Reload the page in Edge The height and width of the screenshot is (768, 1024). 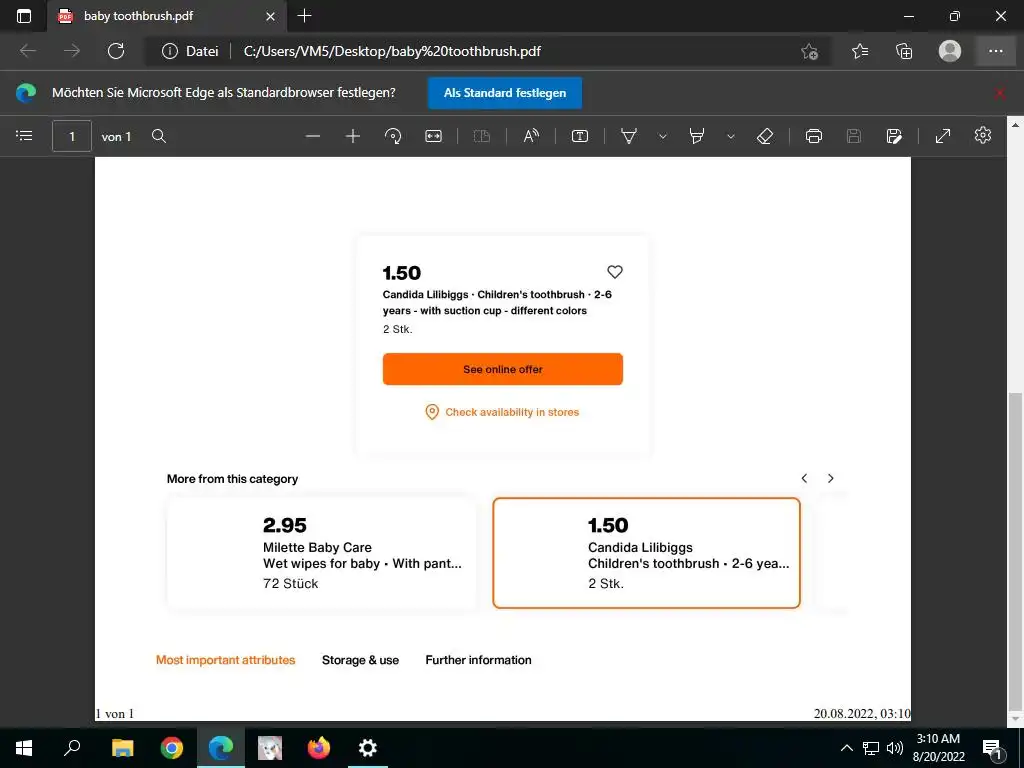[116, 51]
